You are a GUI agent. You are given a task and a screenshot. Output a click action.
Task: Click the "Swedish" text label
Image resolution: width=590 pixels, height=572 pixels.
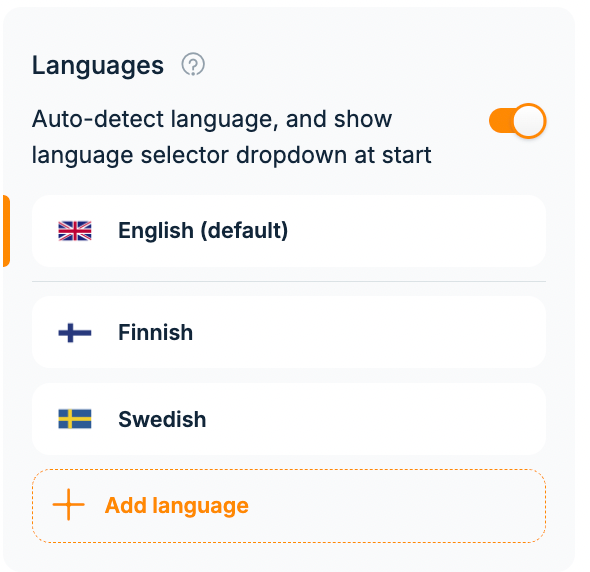click(162, 419)
